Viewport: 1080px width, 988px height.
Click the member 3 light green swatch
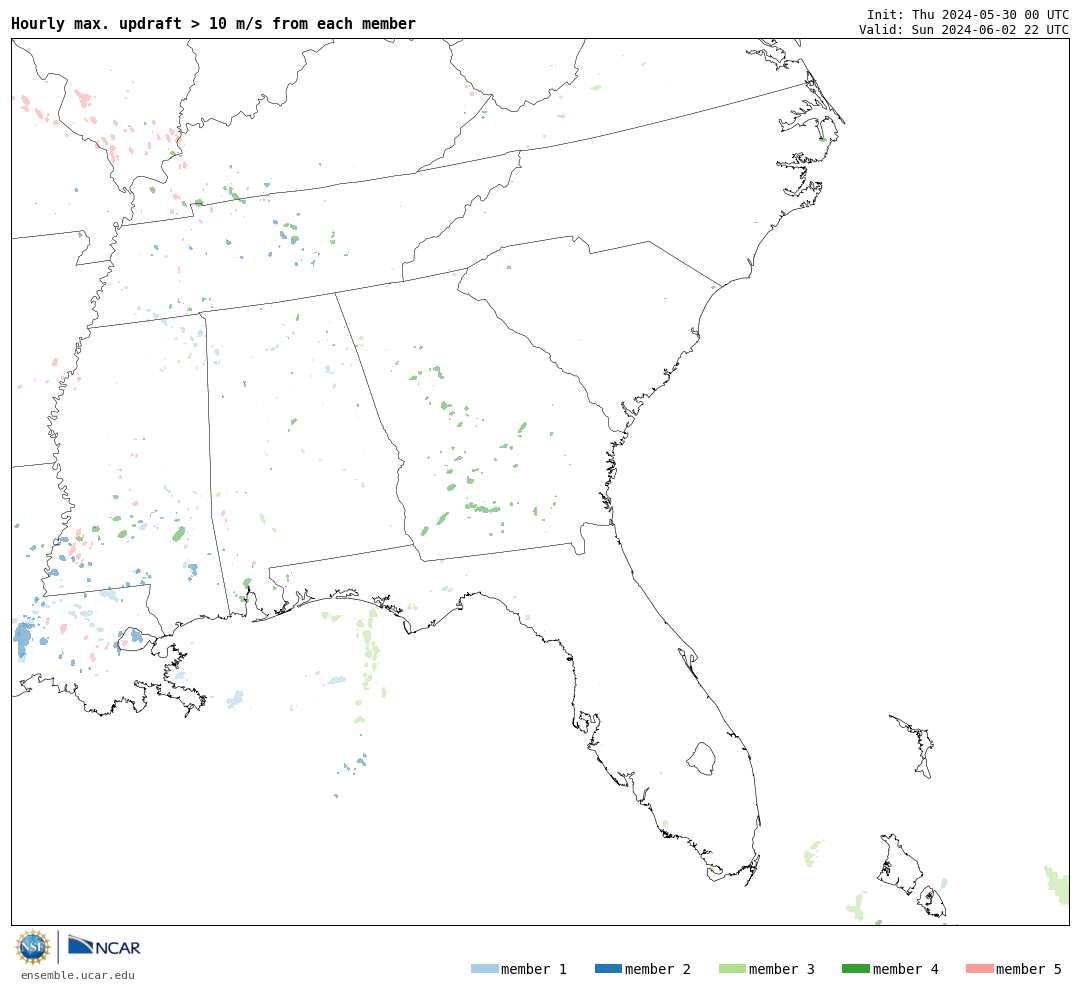pos(732,969)
